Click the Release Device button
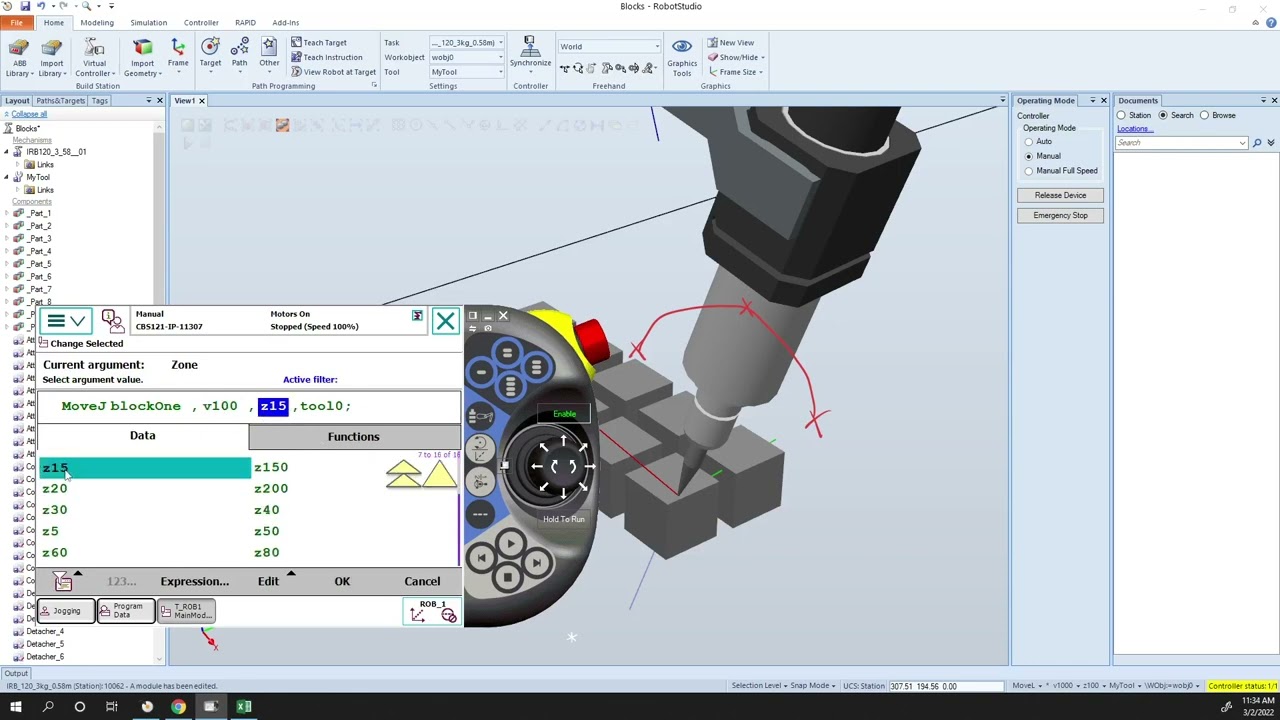The image size is (1280, 720). [x=1060, y=196]
